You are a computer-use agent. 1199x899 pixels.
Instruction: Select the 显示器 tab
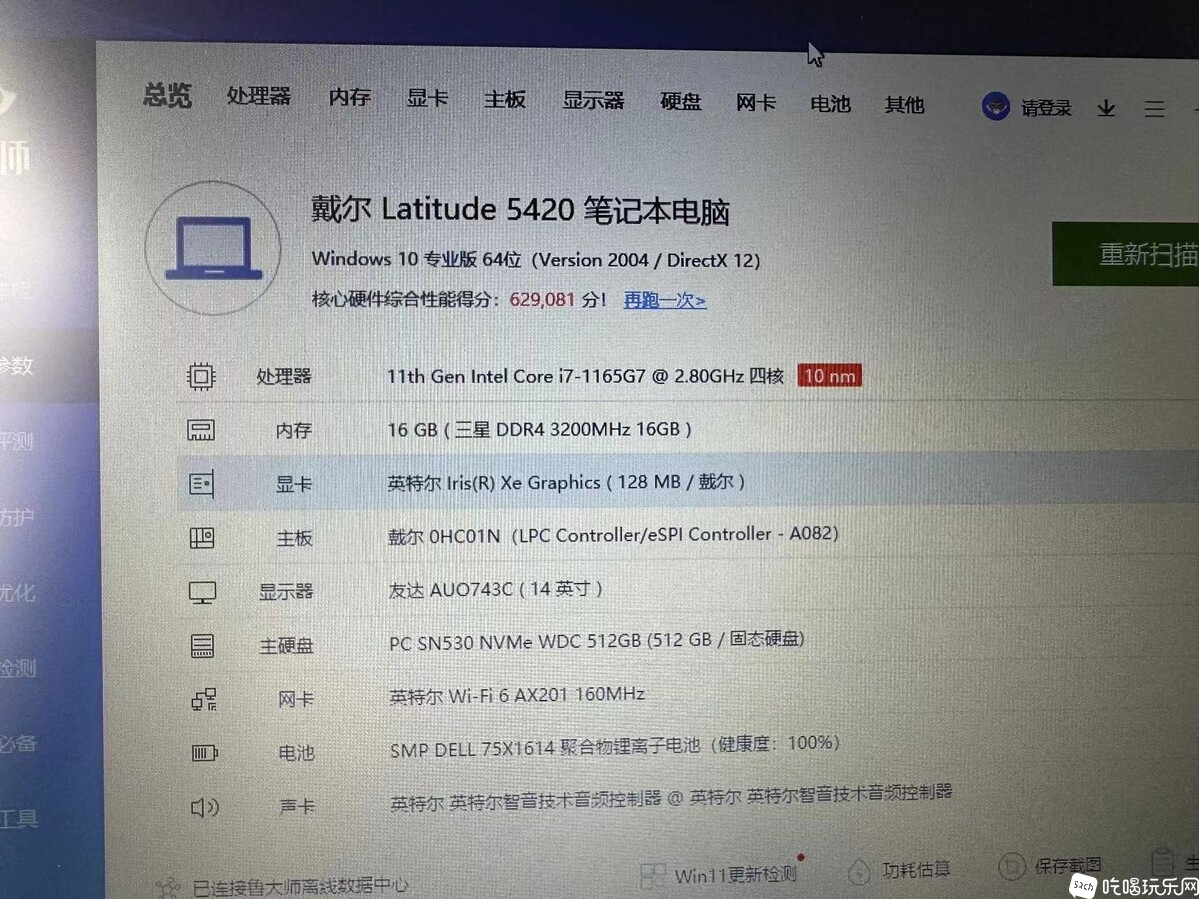pos(593,100)
